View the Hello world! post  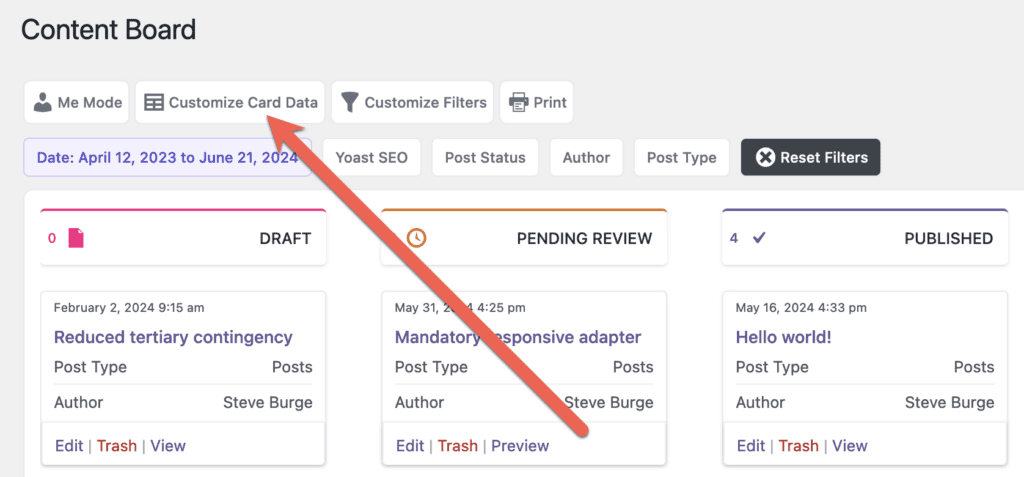click(849, 445)
